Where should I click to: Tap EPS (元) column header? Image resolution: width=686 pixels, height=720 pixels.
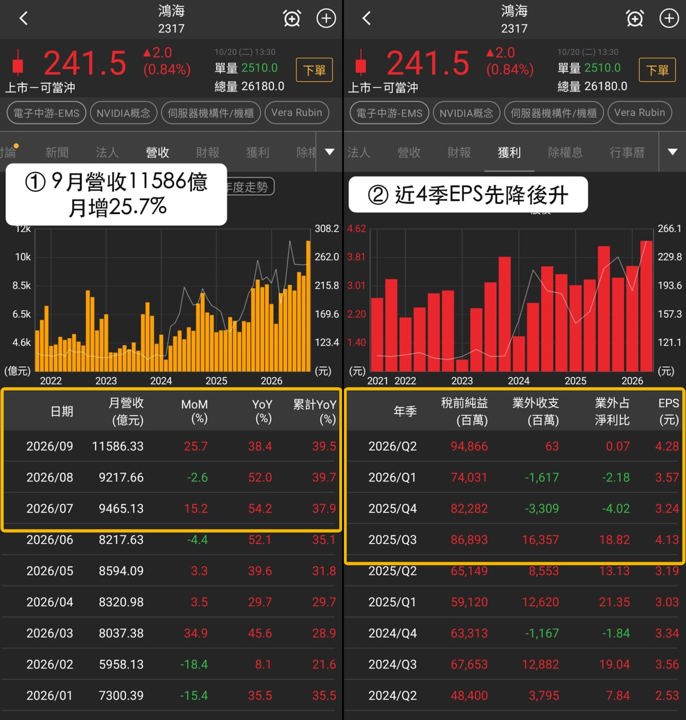[x=669, y=411]
